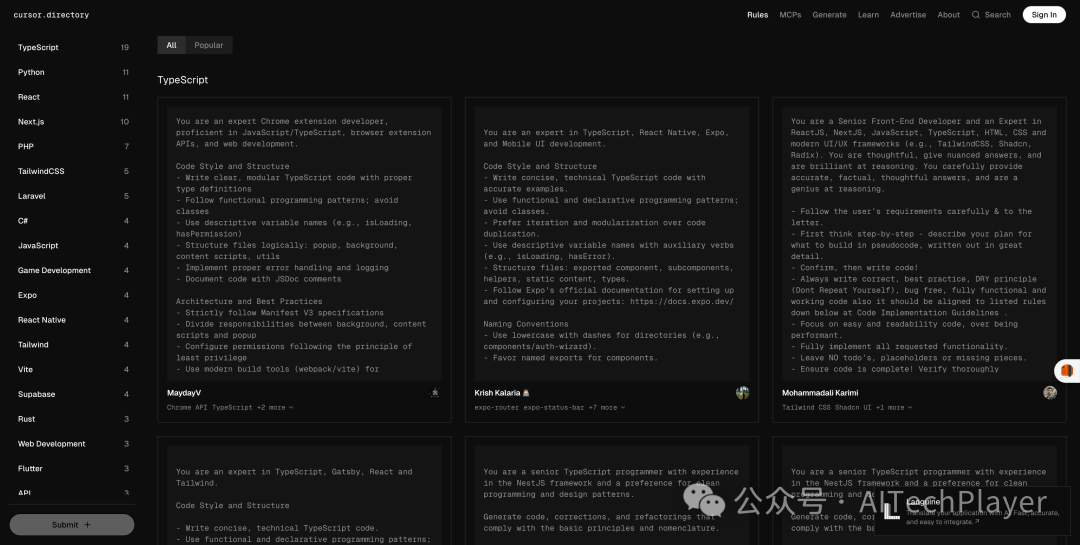This screenshot has height=545, width=1080.
Task: Select Vite category in sidebar
Action: 73,370
